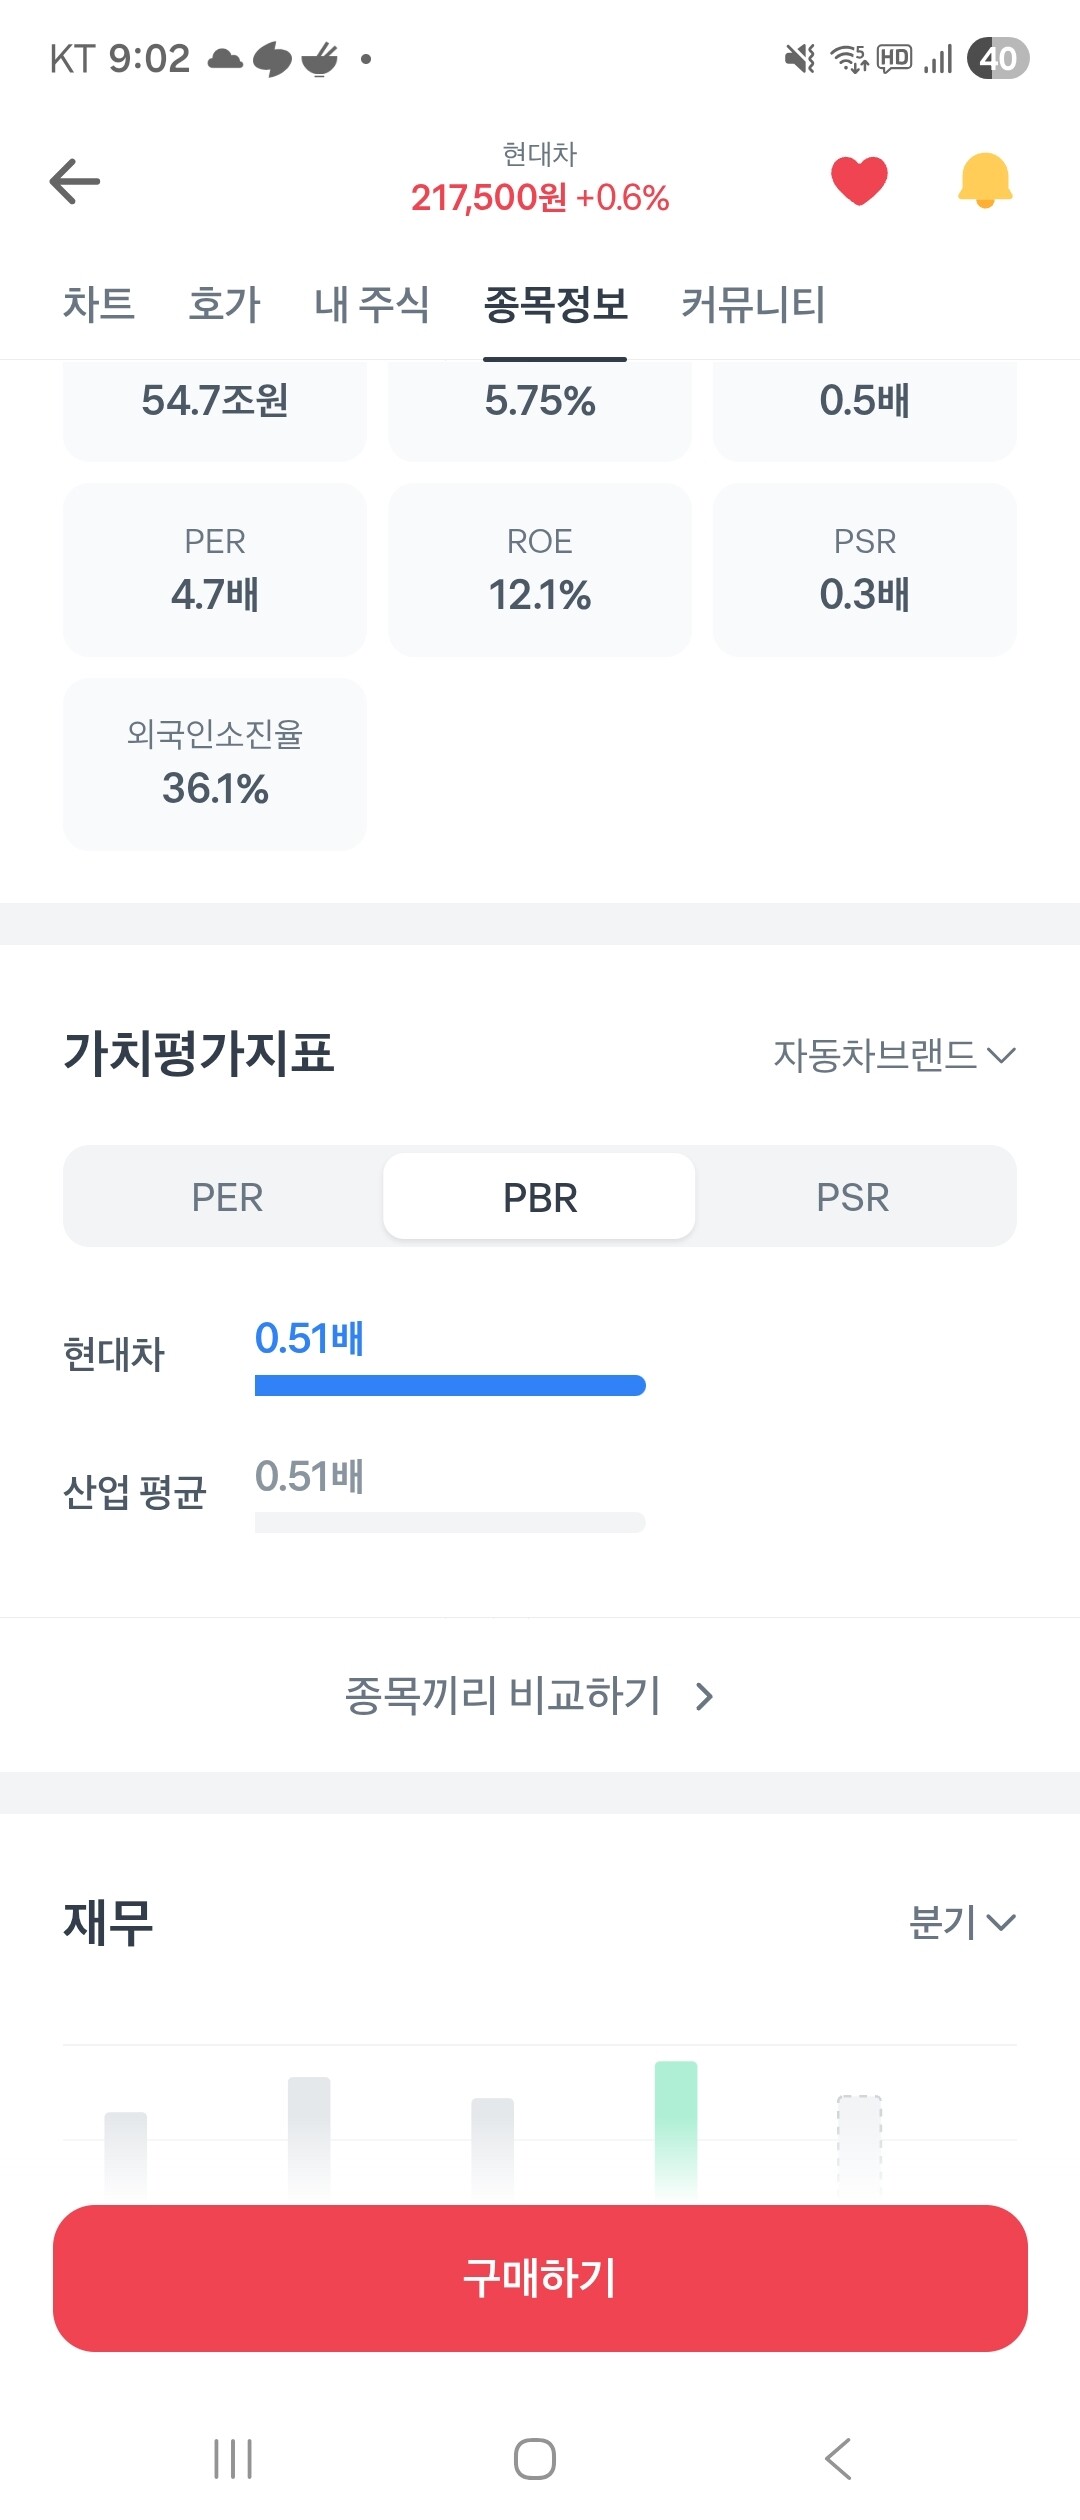Tap the 종목끼리 비교하기 link
This screenshot has width=1080, height=2520.
(x=503, y=1695)
